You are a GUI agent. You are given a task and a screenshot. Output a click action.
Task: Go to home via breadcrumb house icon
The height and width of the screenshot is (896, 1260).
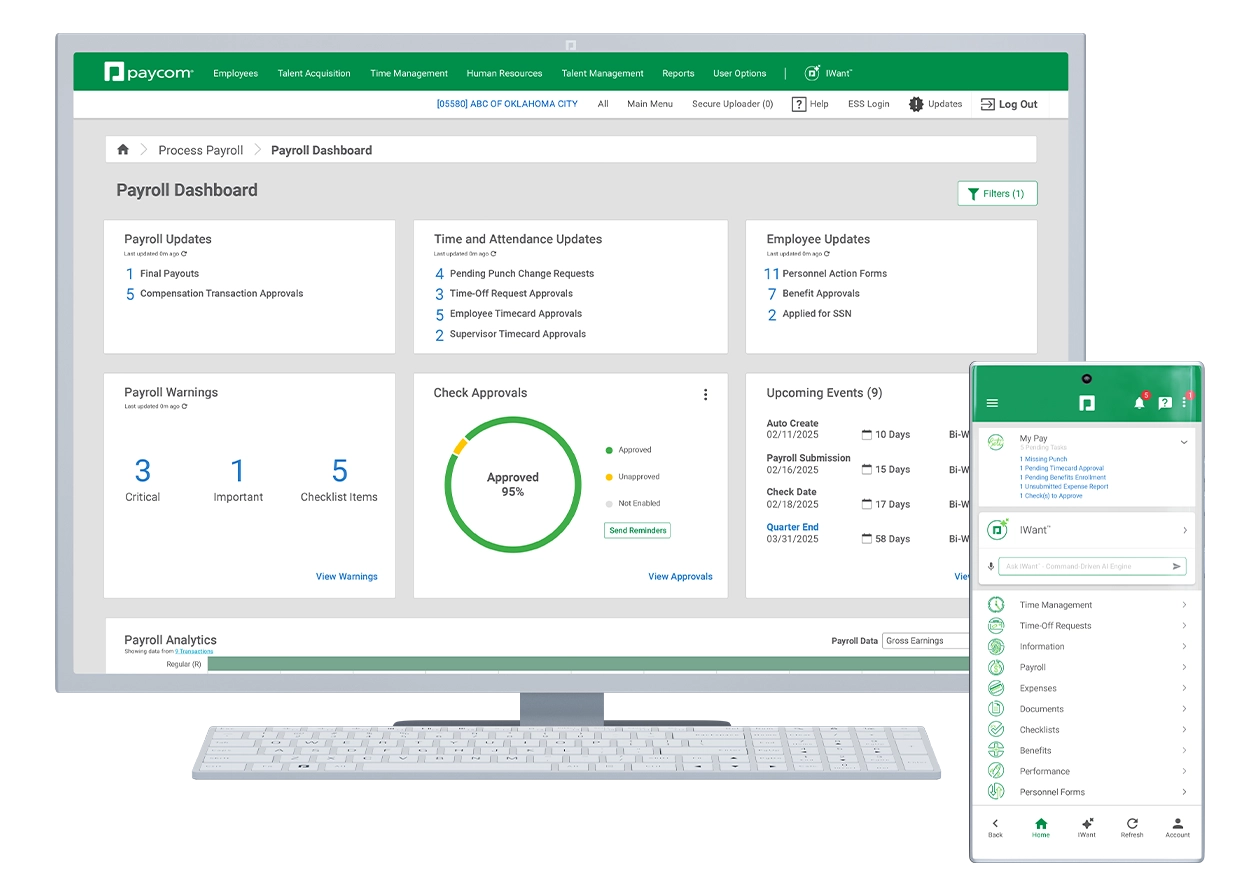(123, 150)
